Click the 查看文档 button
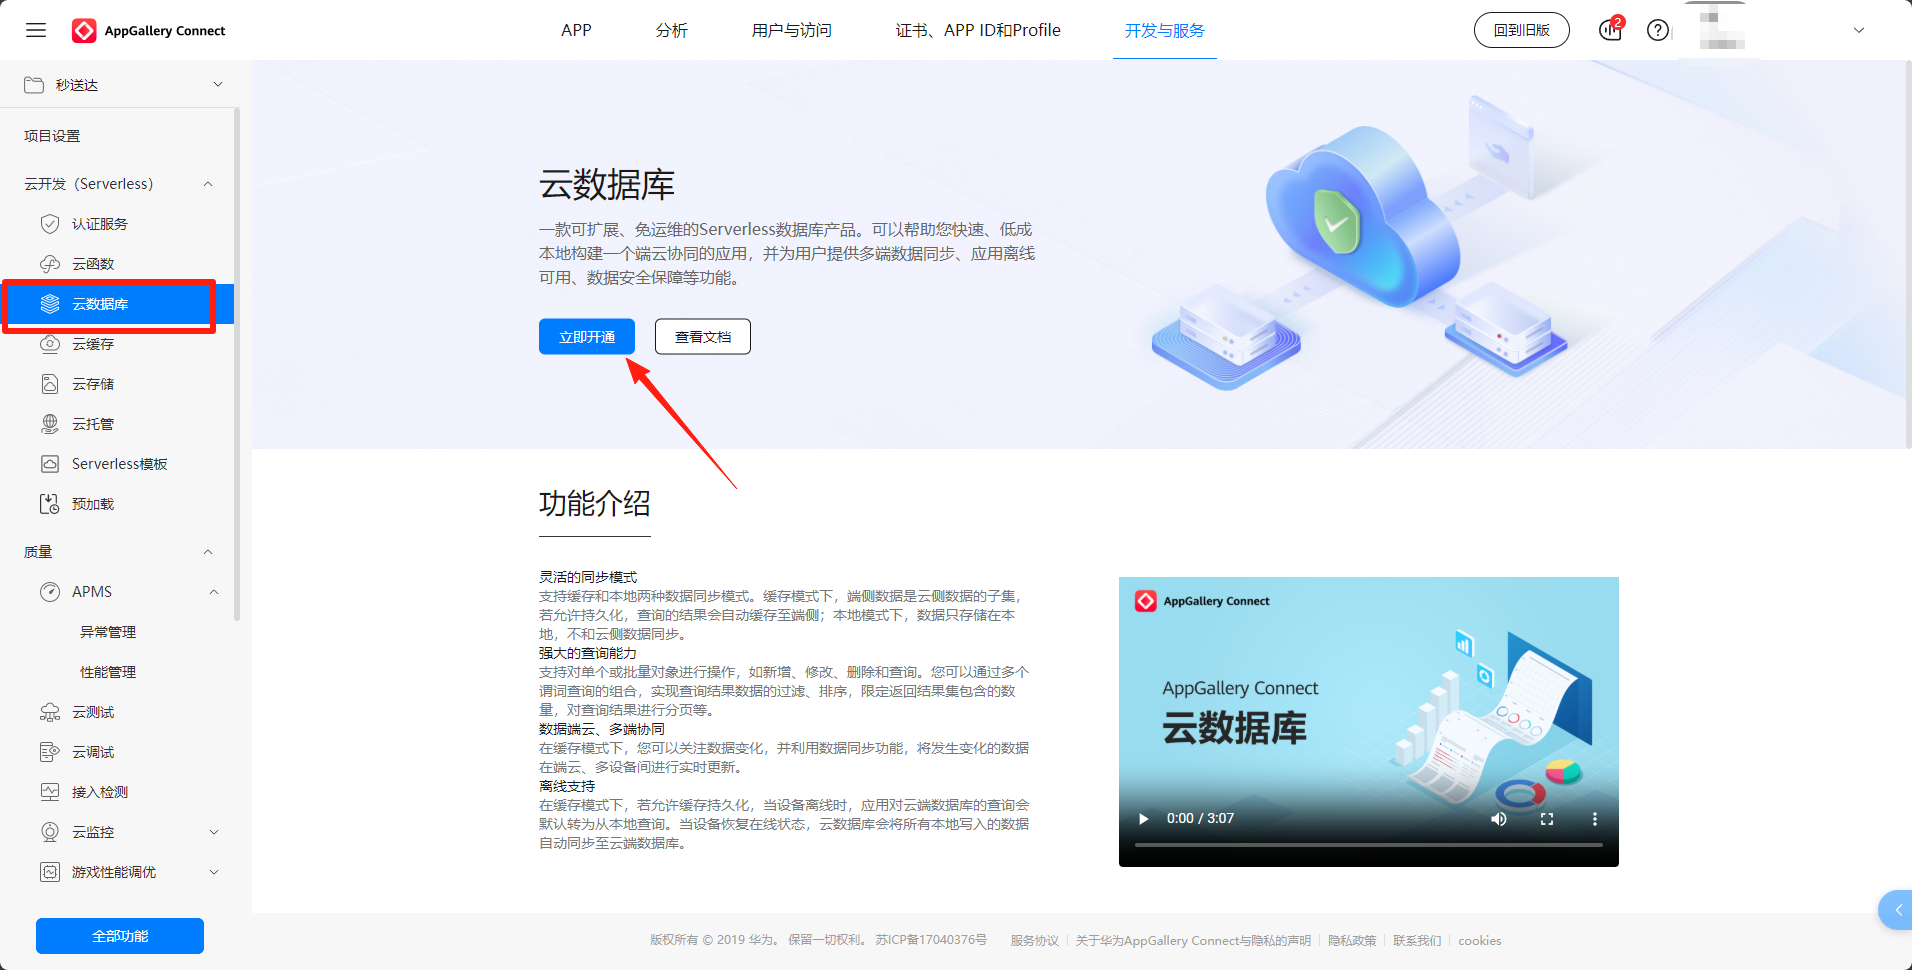Viewport: 1912px width, 970px height. pyautogui.click(x=703, y=337)
